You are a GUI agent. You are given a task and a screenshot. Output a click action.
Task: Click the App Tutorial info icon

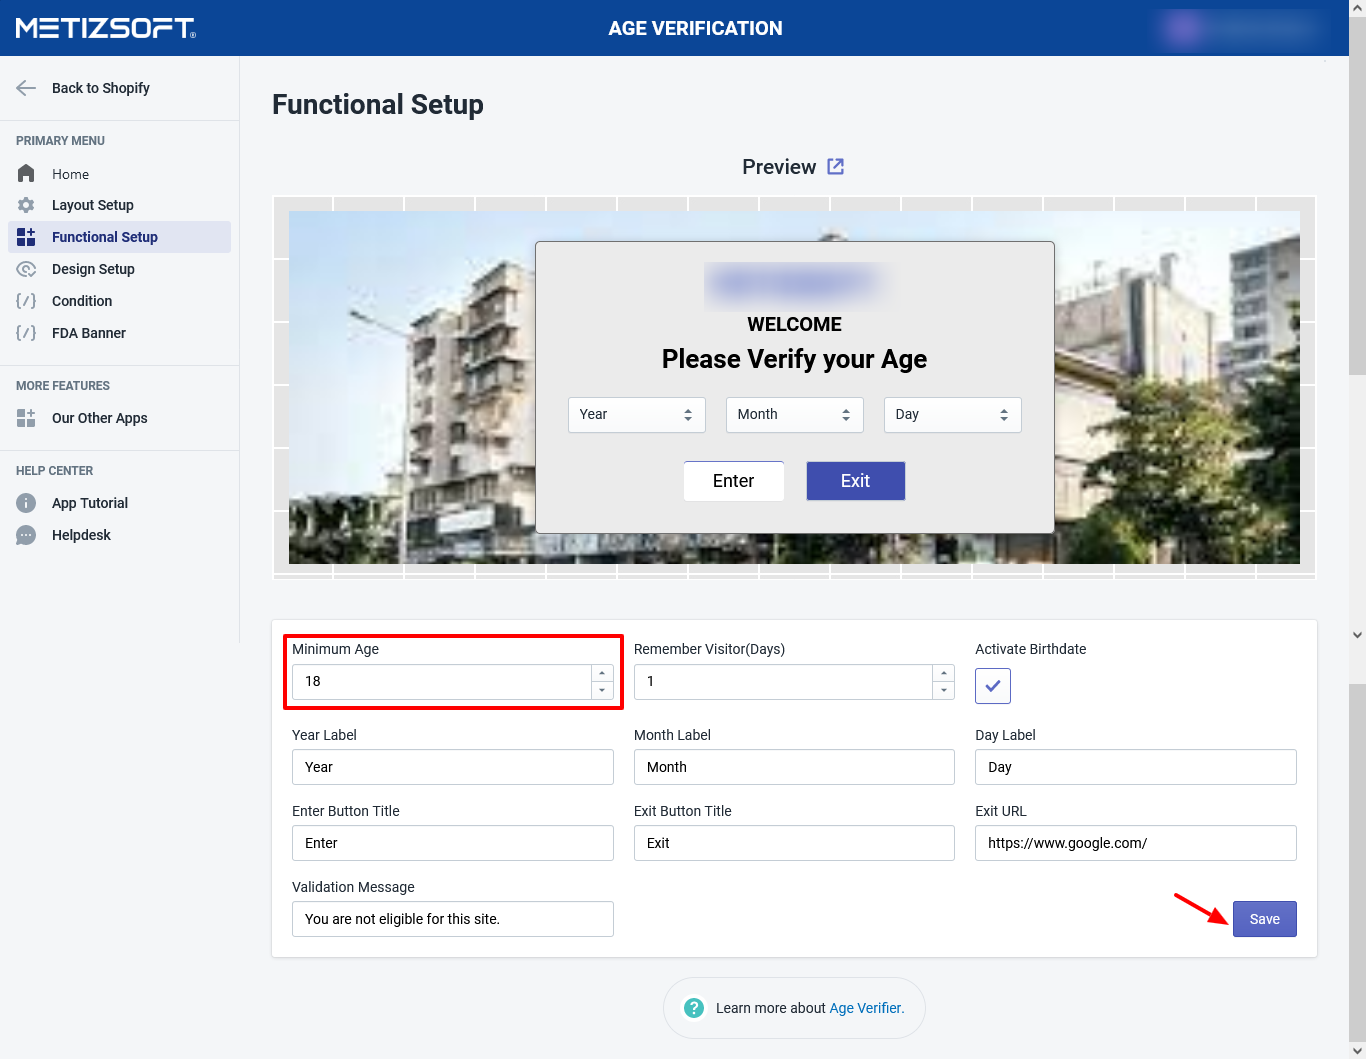pyautogui.click(x=26, y=503)
